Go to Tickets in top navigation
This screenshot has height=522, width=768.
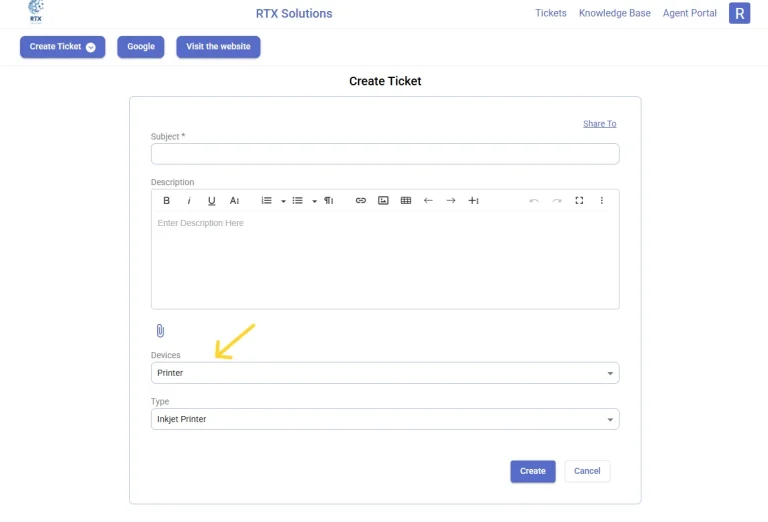[551, 13]
